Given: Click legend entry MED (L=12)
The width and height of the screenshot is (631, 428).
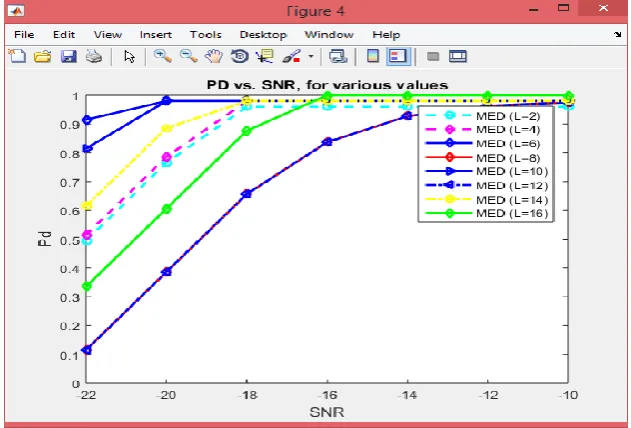Looking at the screenshot, I should [x=486, y=185].
